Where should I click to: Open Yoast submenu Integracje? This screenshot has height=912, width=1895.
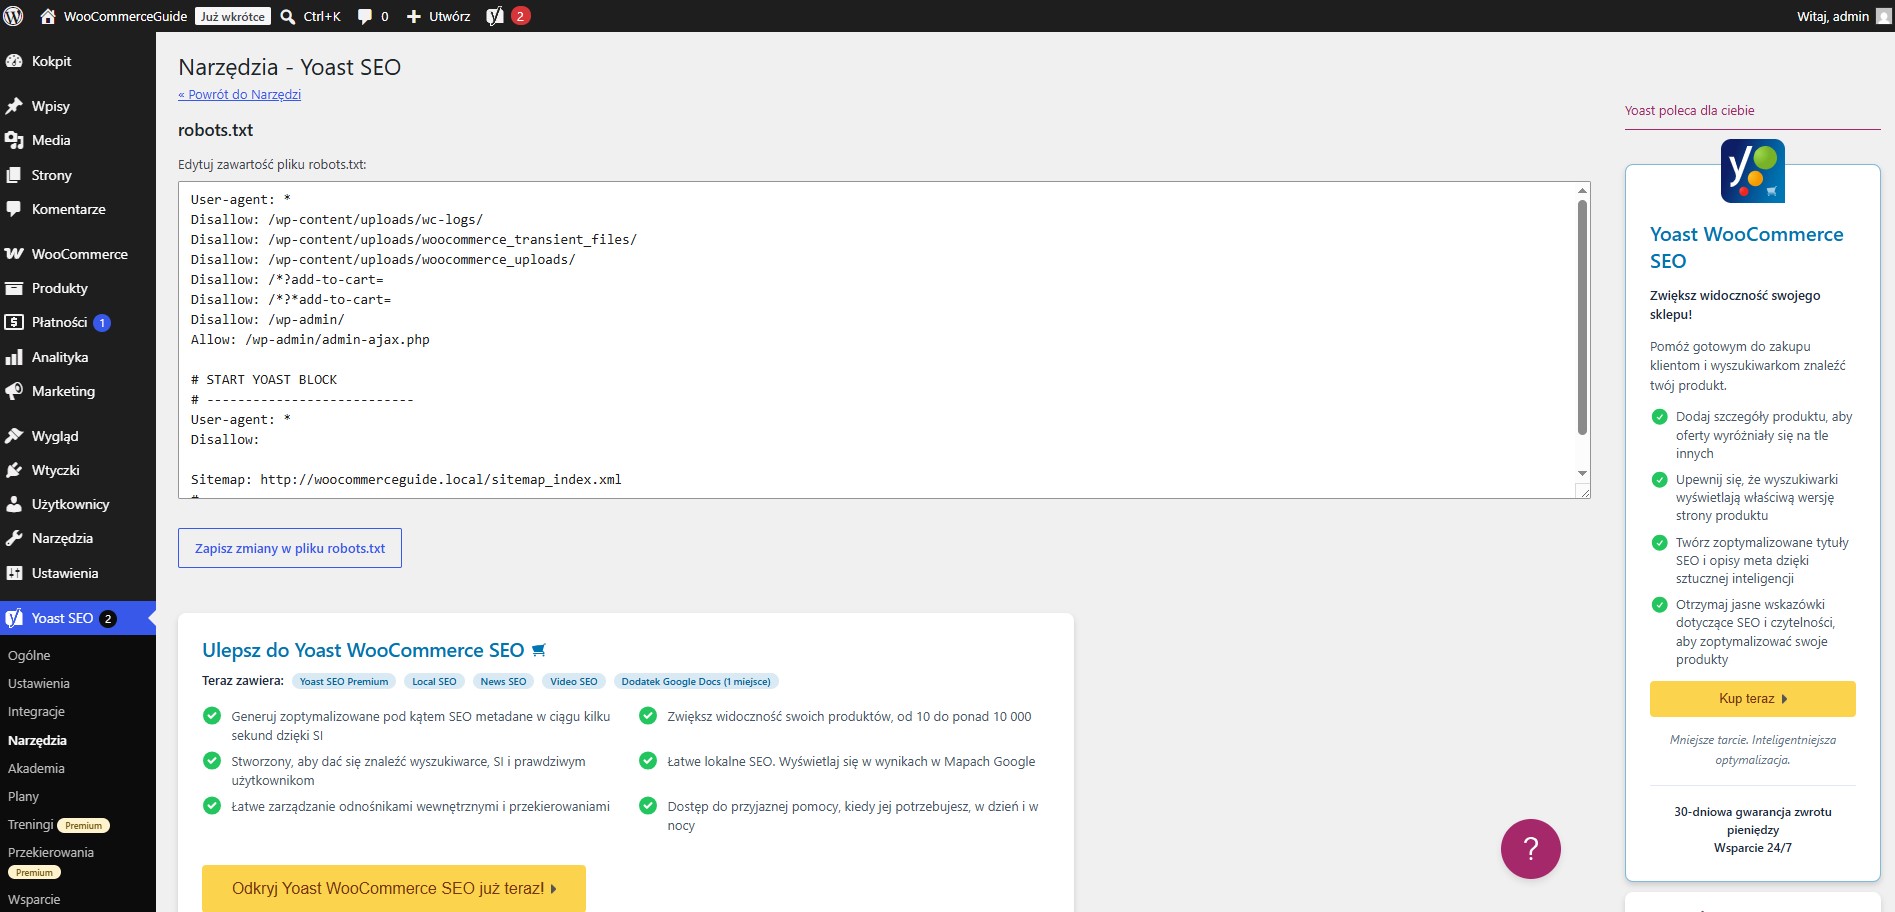(x=36, y=711)
